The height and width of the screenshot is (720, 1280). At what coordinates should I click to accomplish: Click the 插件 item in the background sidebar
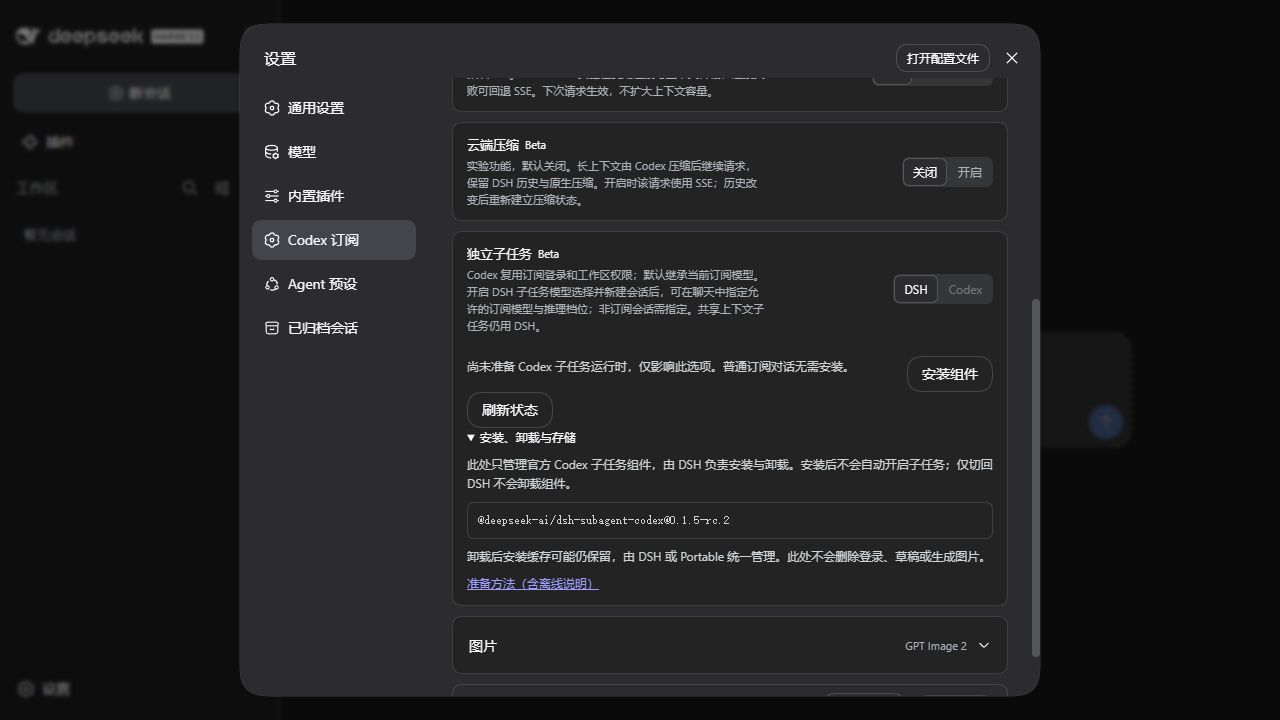pos(48,142)
